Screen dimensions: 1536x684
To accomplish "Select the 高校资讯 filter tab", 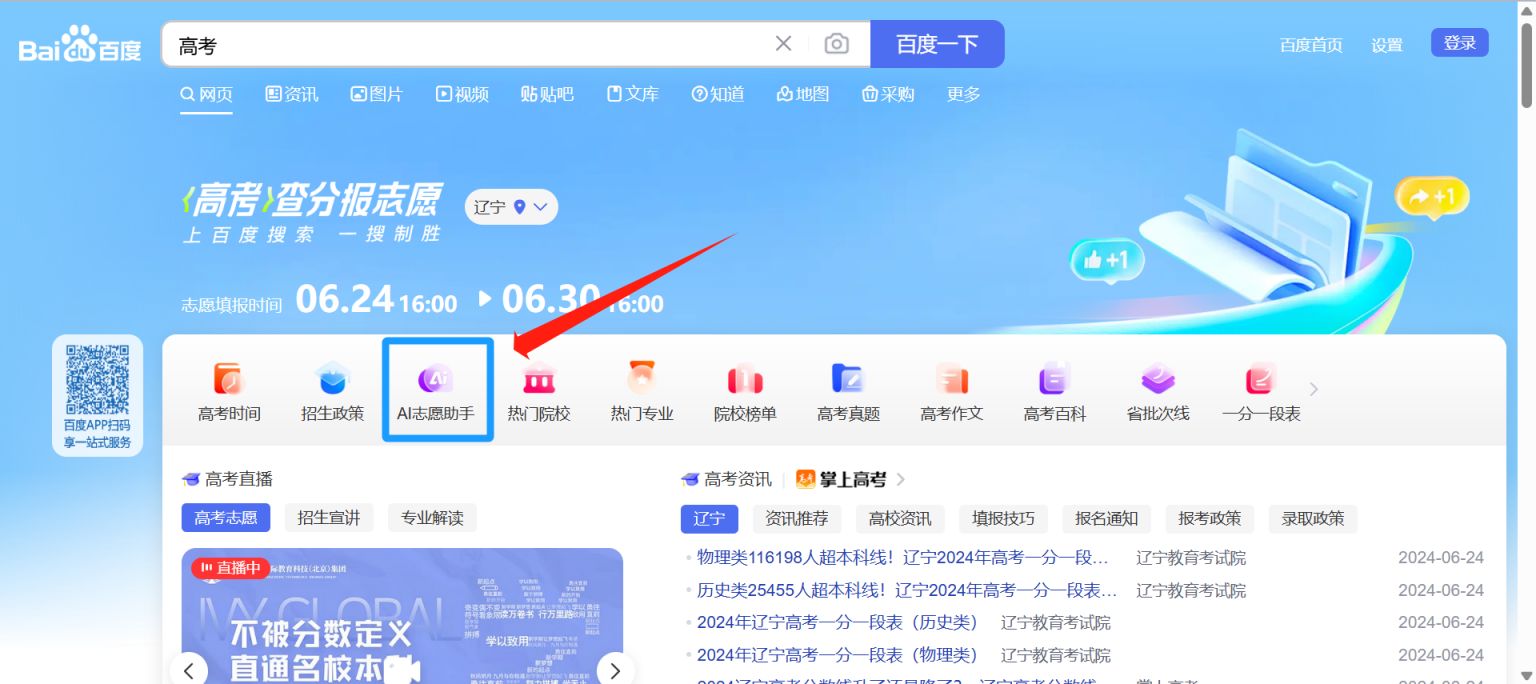I will pos(900,518).
